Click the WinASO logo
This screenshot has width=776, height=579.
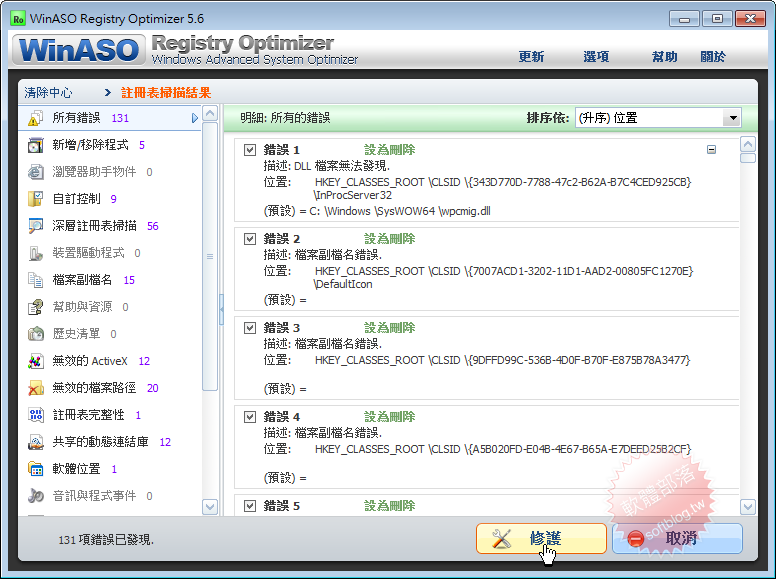point(79,50)
